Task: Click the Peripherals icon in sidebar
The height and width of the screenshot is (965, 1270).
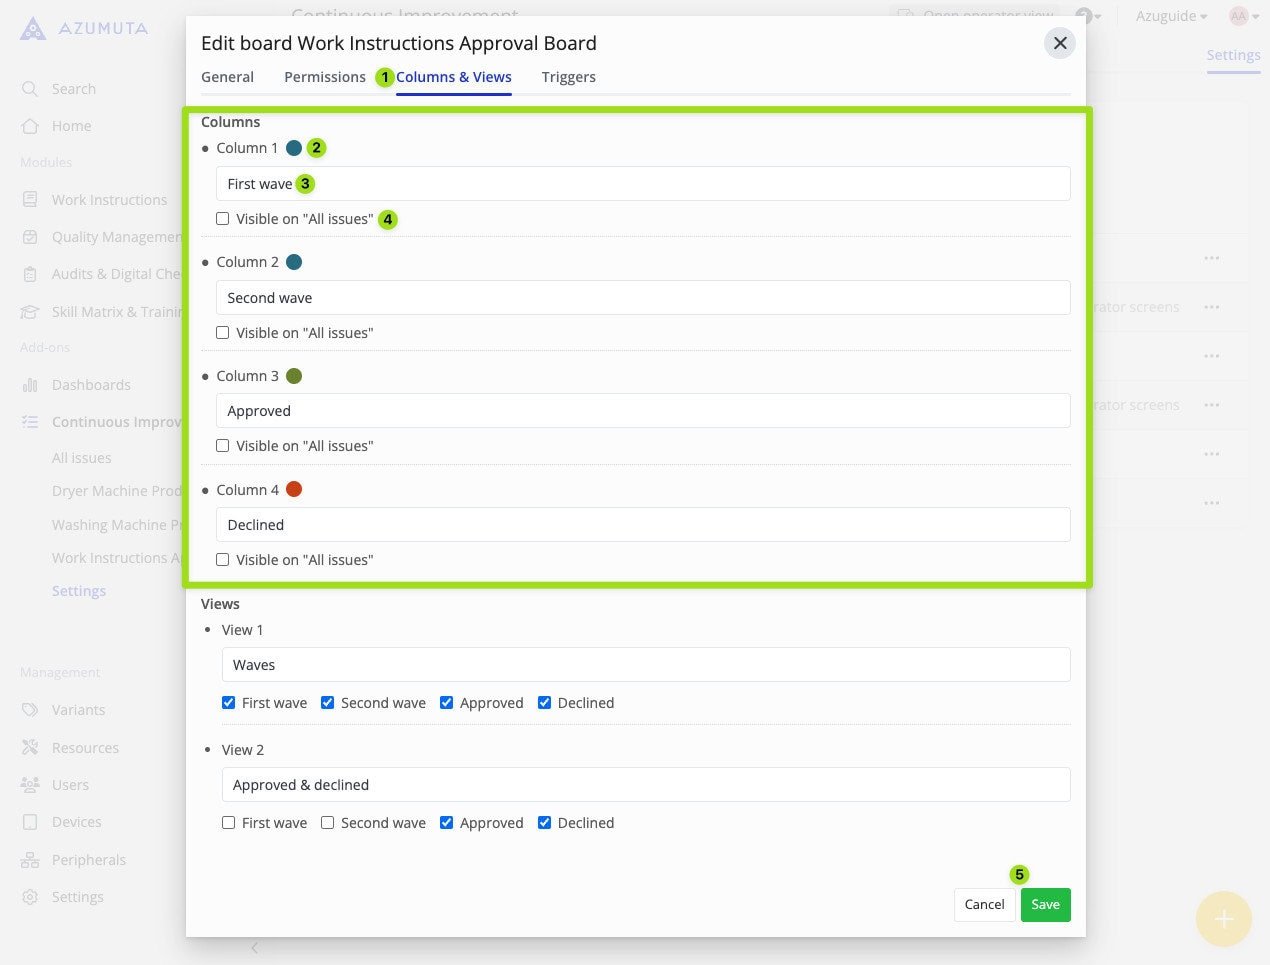Action: click(x=30, y=860)
